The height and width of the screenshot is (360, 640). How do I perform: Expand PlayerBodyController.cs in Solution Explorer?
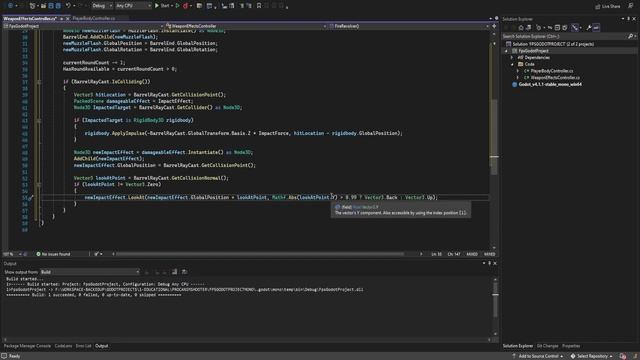click(518, 71)
